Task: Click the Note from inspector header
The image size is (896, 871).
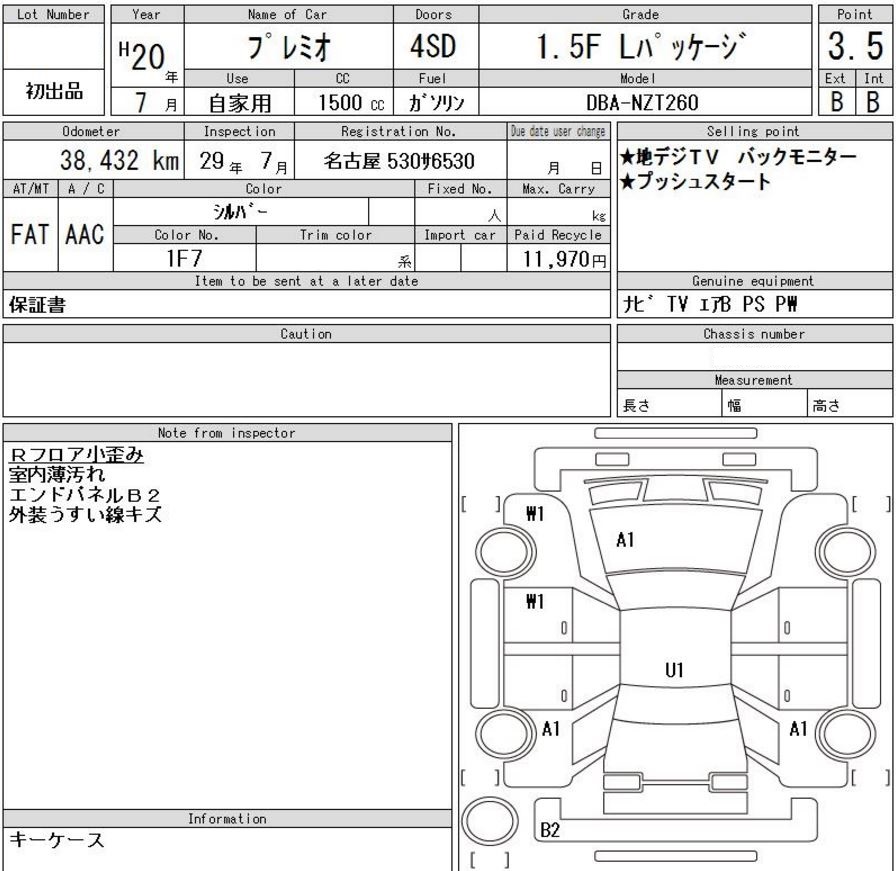Action: tap(227, 433)
